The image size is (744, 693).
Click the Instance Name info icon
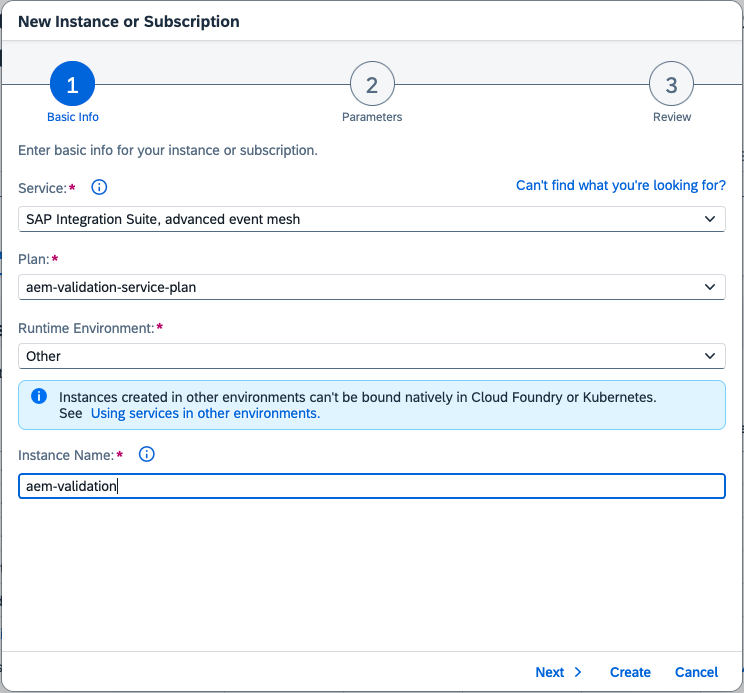pos(147,454)
